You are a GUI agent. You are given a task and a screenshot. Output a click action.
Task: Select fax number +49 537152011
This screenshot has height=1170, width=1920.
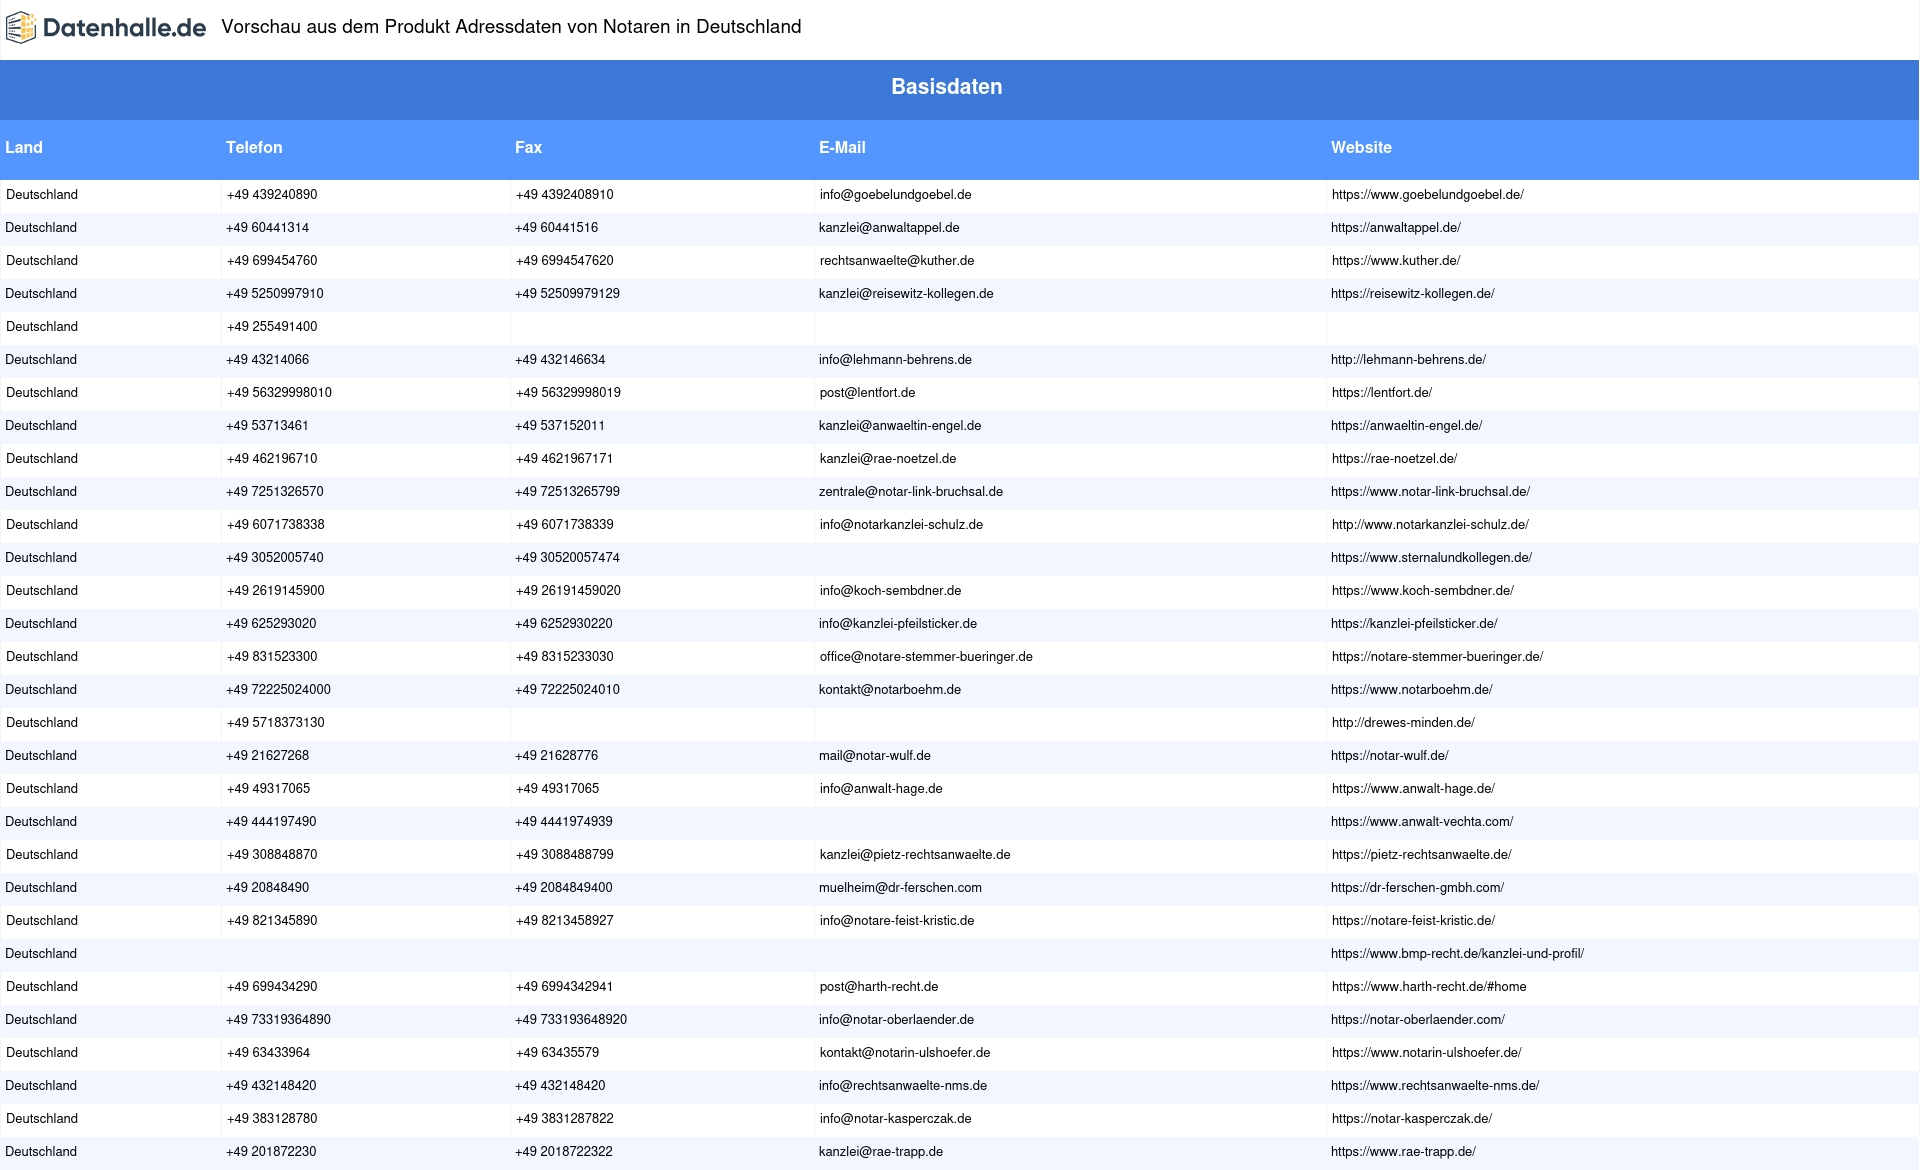coord(560,426)
